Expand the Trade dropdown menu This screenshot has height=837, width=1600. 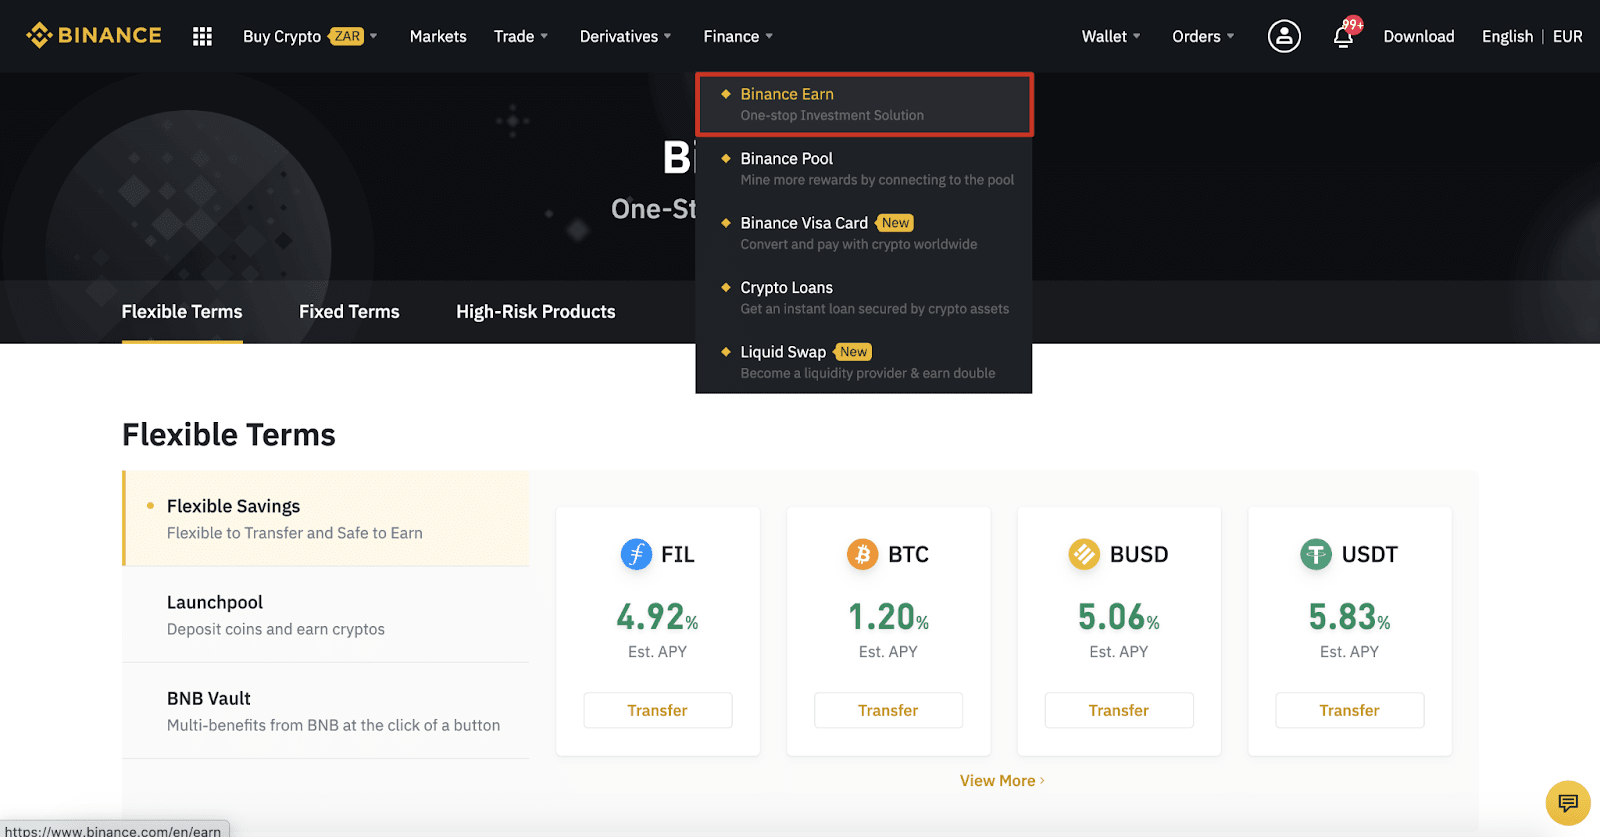tap(521, 36)
